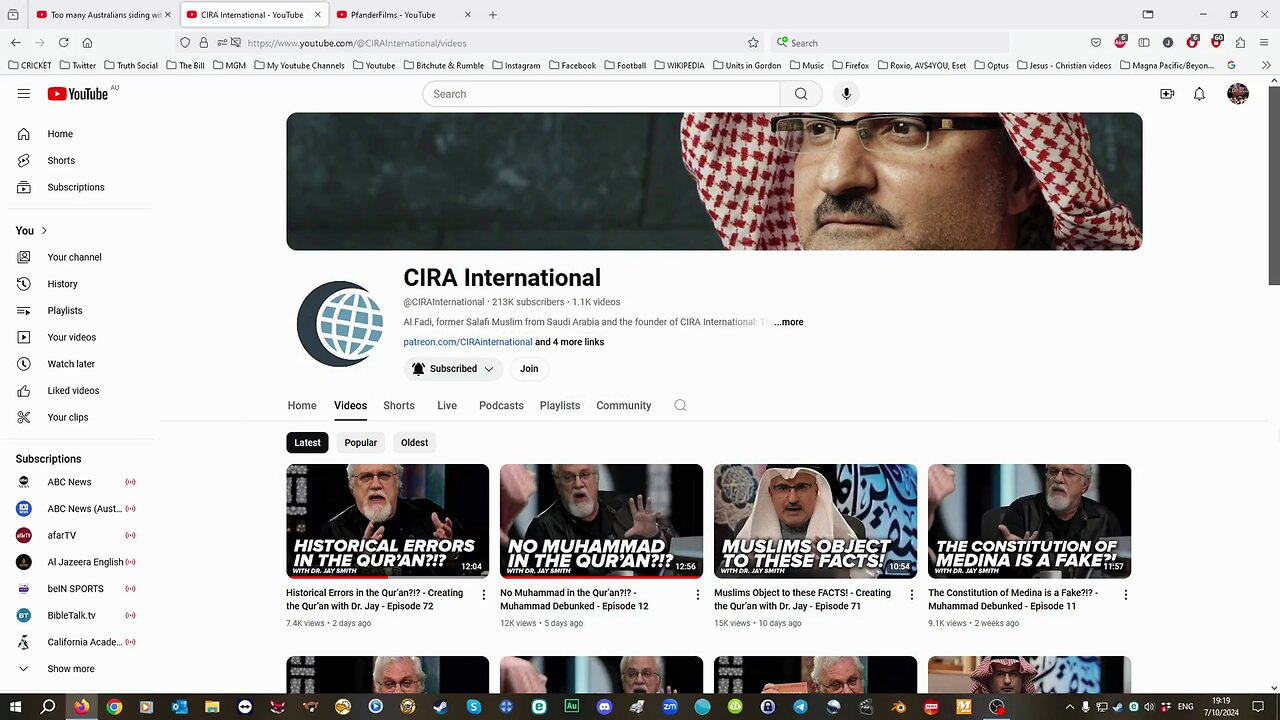Select the Latest sort chip
The width and height of the screenshot is (1280, 720).
point(307,442)
